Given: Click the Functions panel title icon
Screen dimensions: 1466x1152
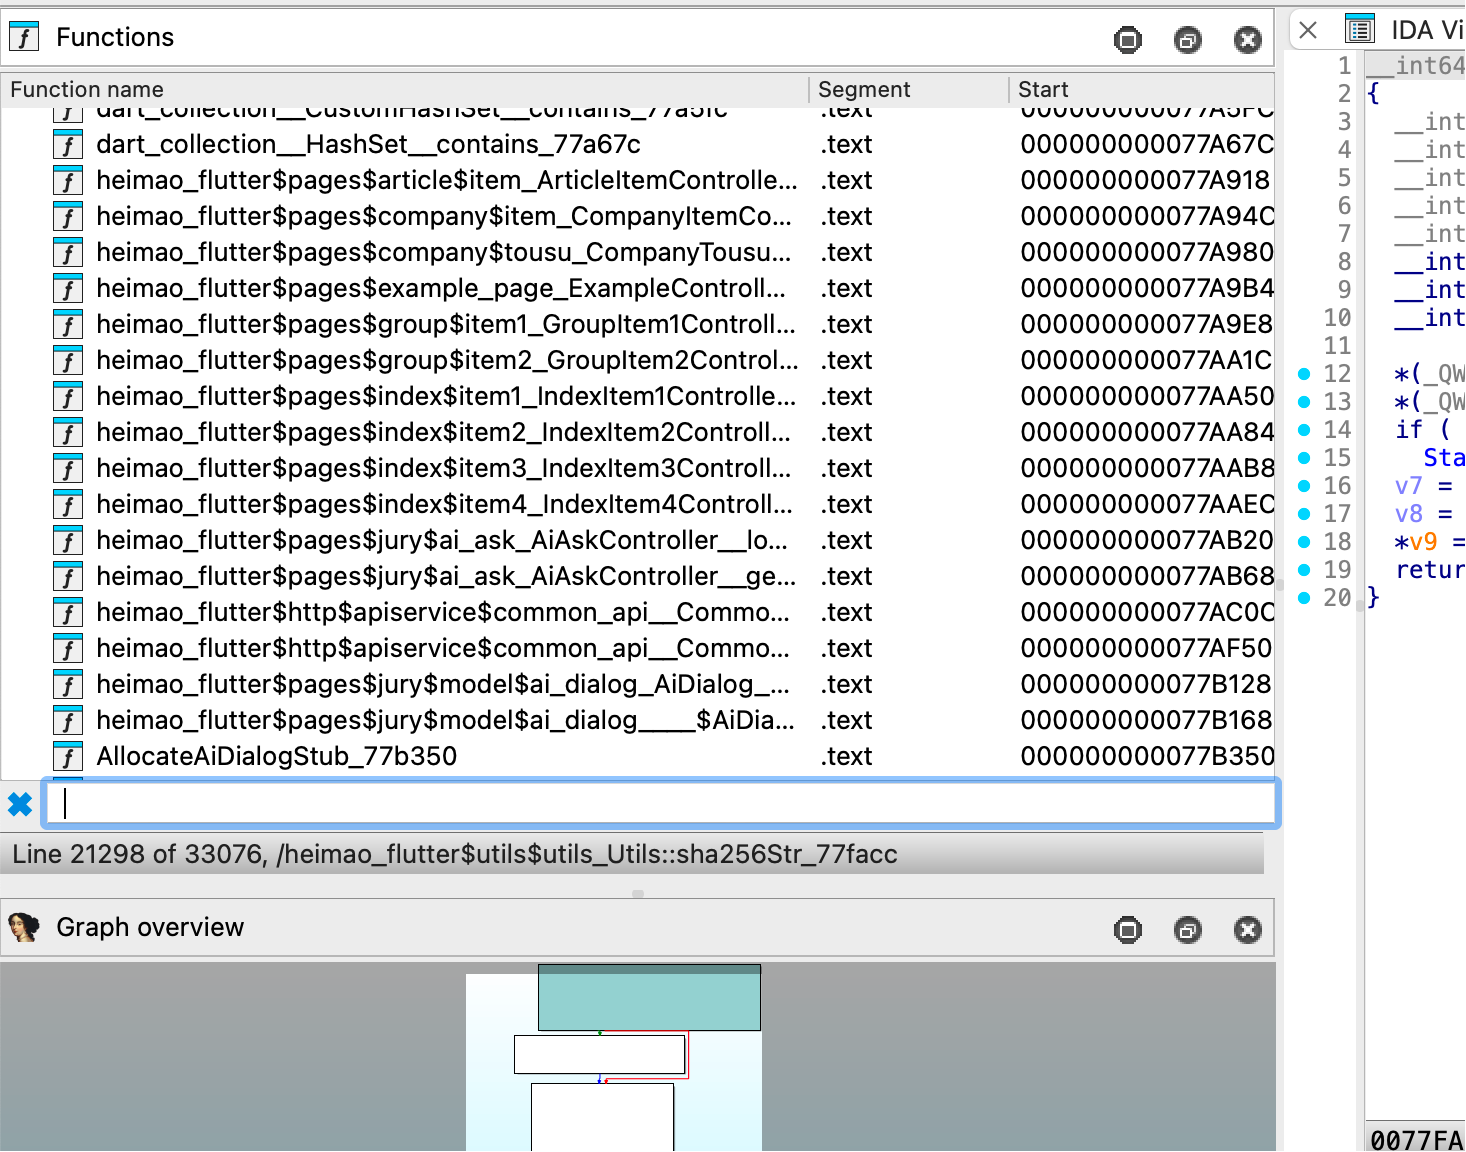Looking at the screenshot, I should click(x=24, y=37).
